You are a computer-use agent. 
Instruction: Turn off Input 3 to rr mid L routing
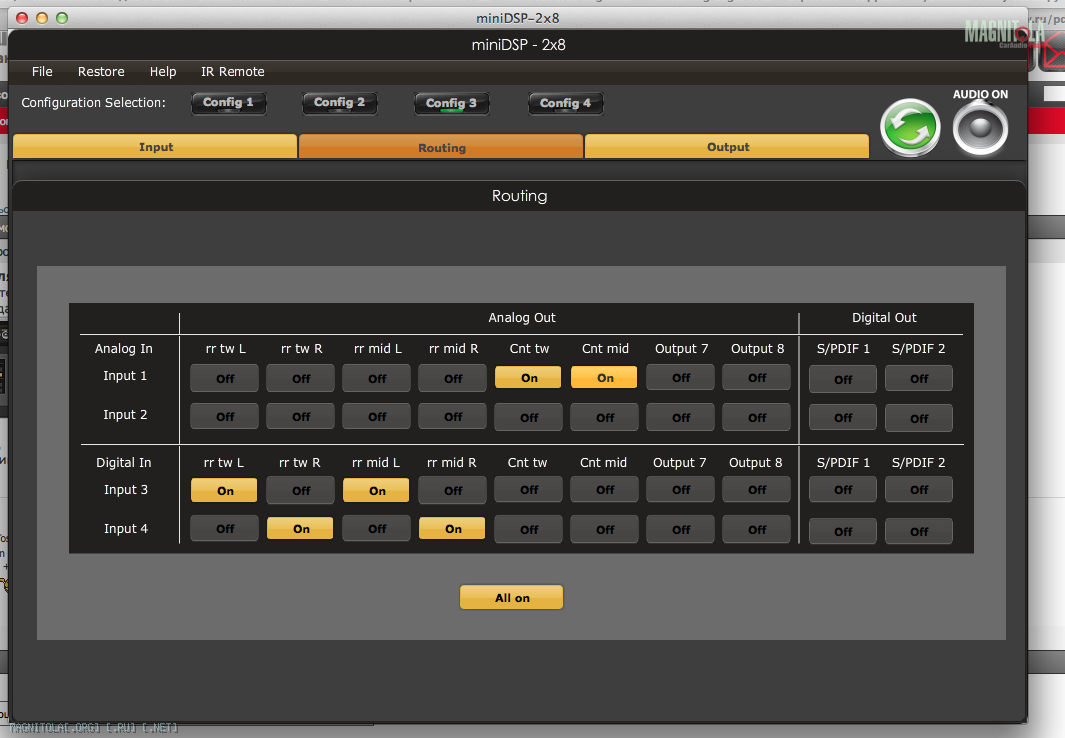(x=377, y=490)
